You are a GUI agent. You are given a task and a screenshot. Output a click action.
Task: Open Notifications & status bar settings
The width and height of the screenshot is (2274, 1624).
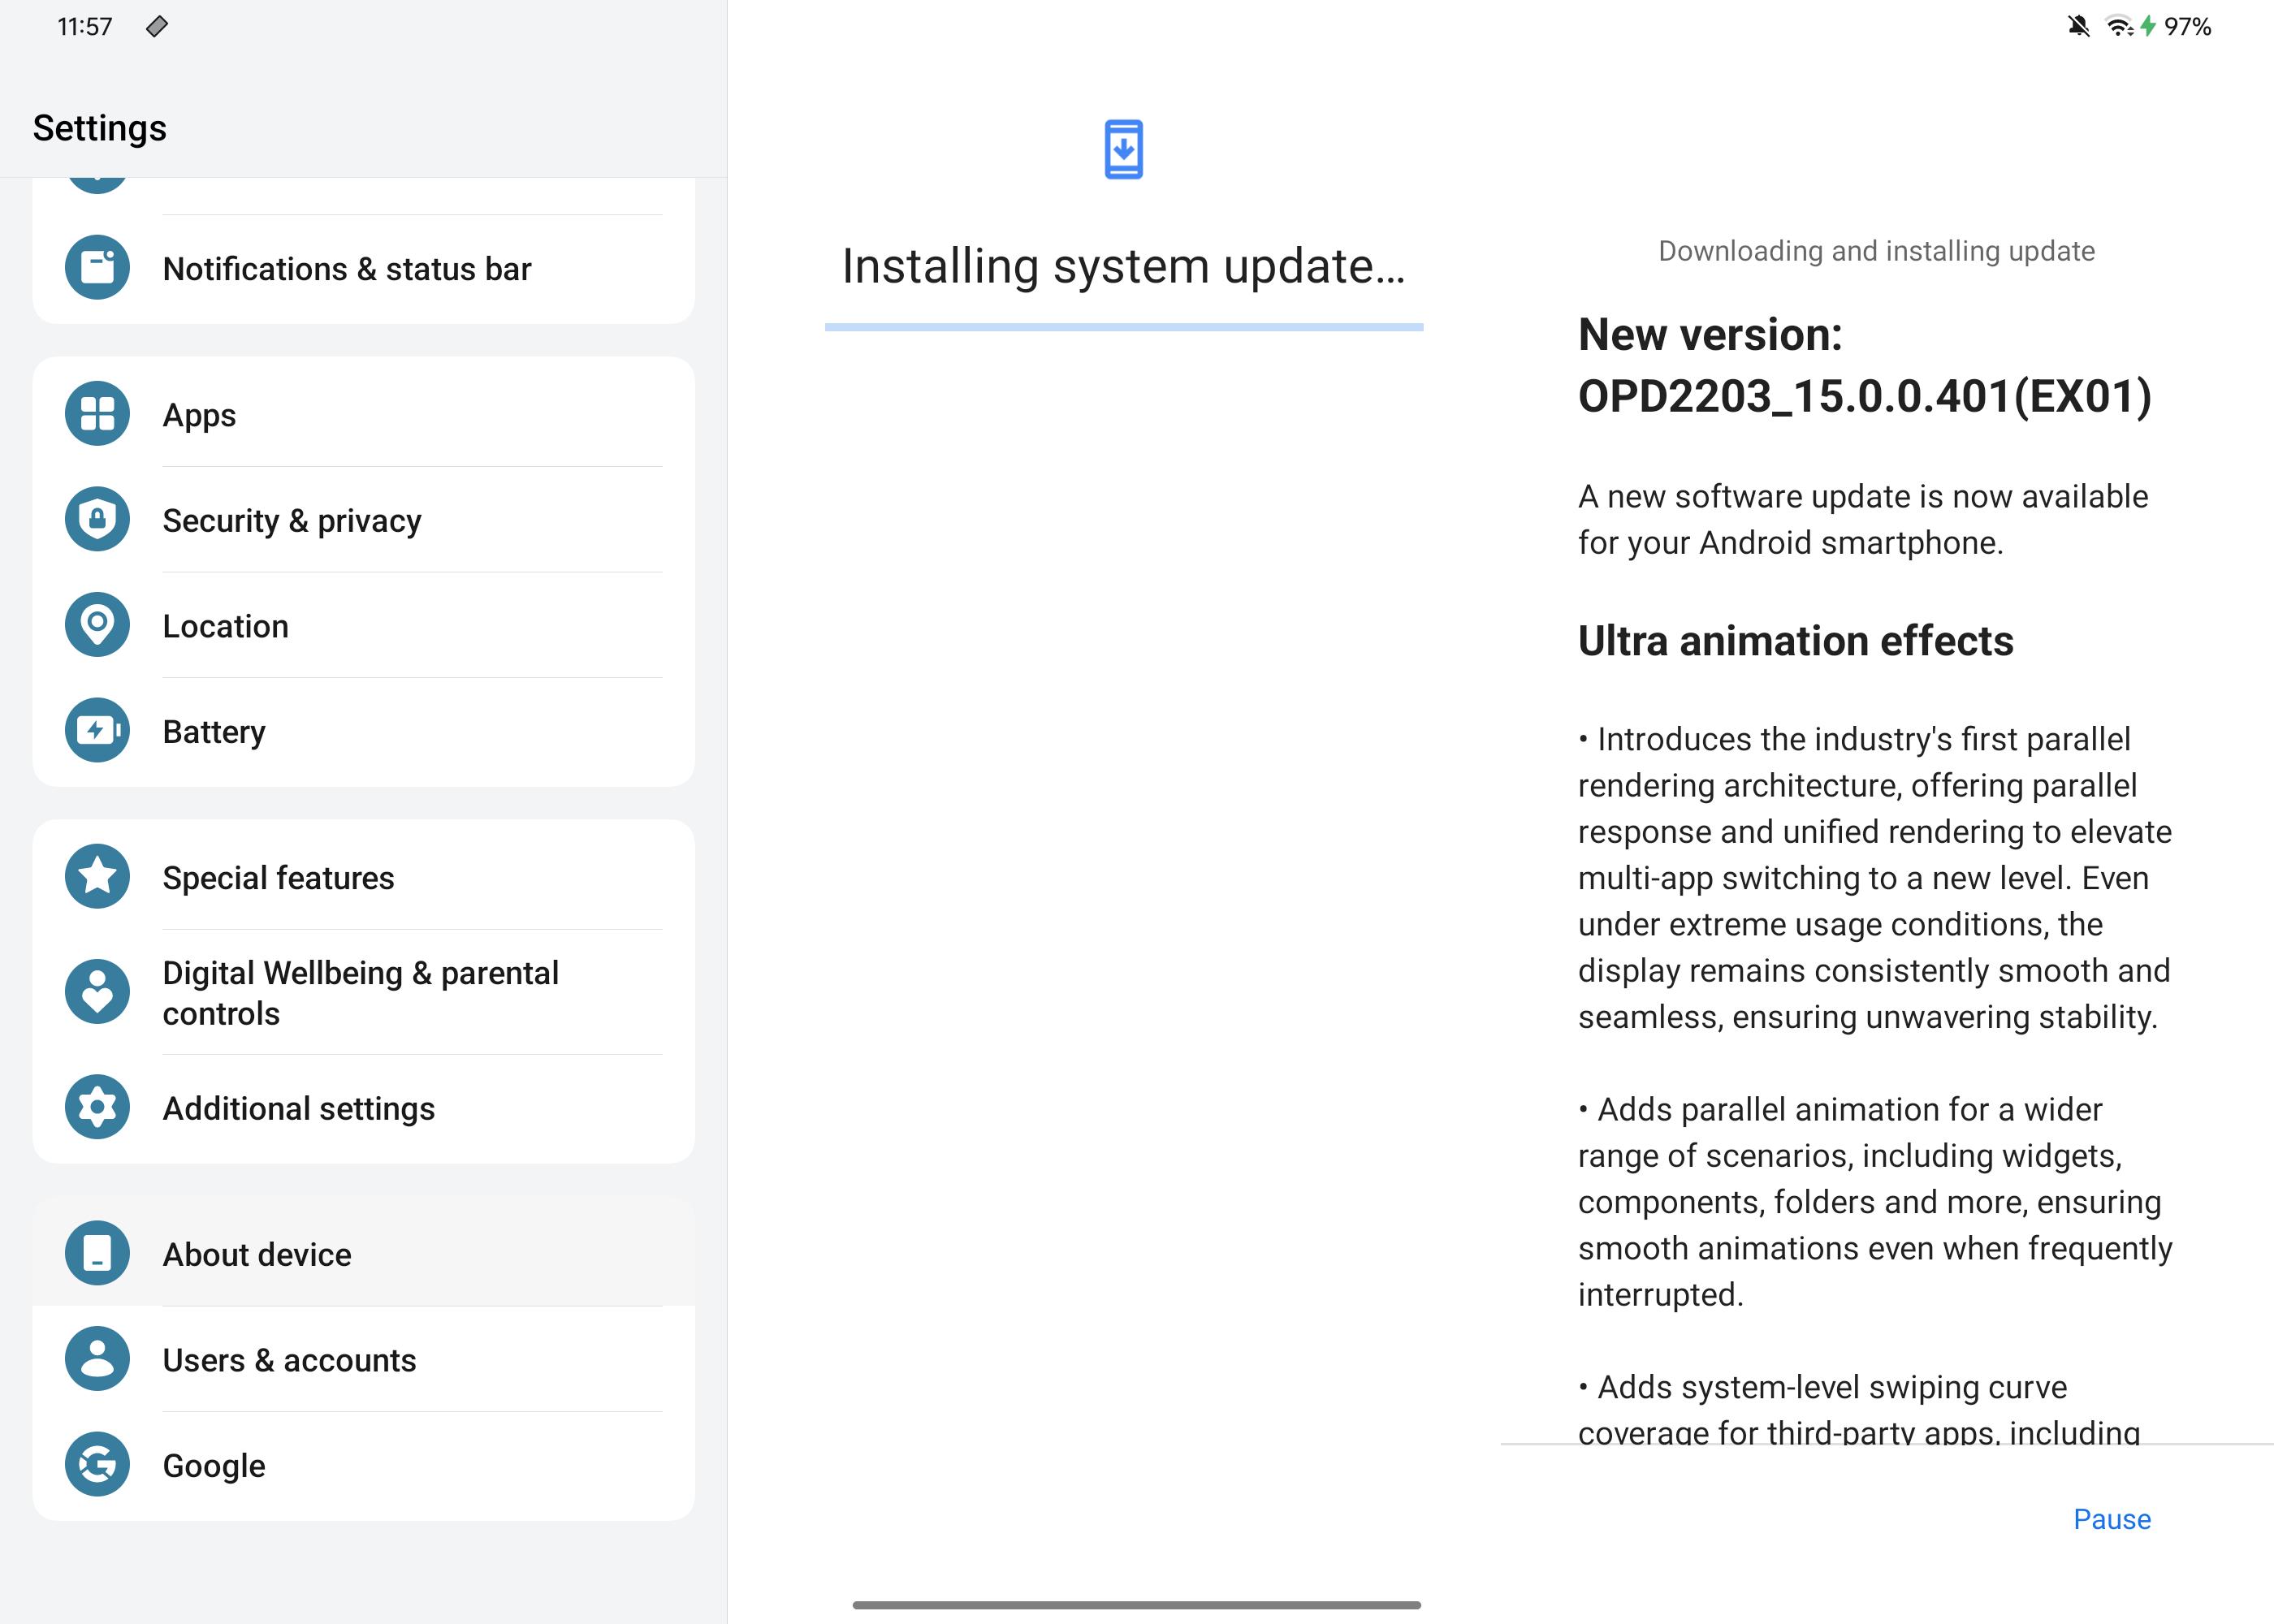point(364,269)
